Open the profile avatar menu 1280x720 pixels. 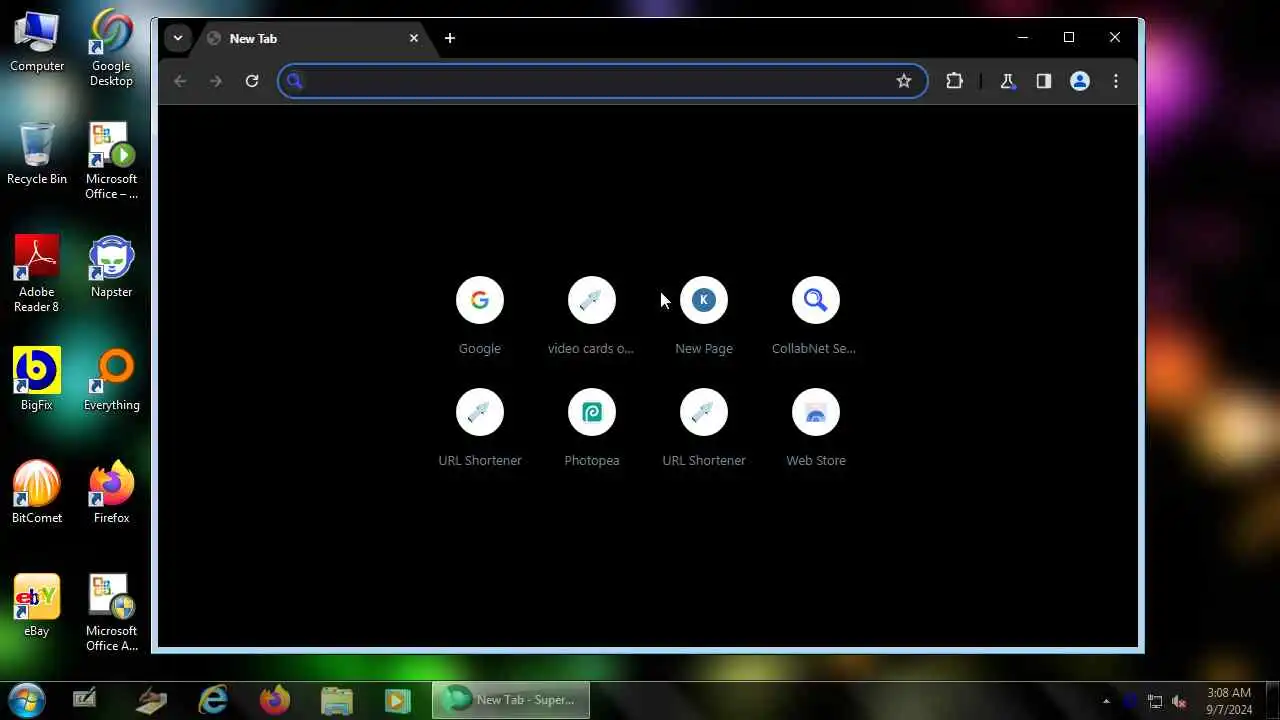click(1080, 81)
